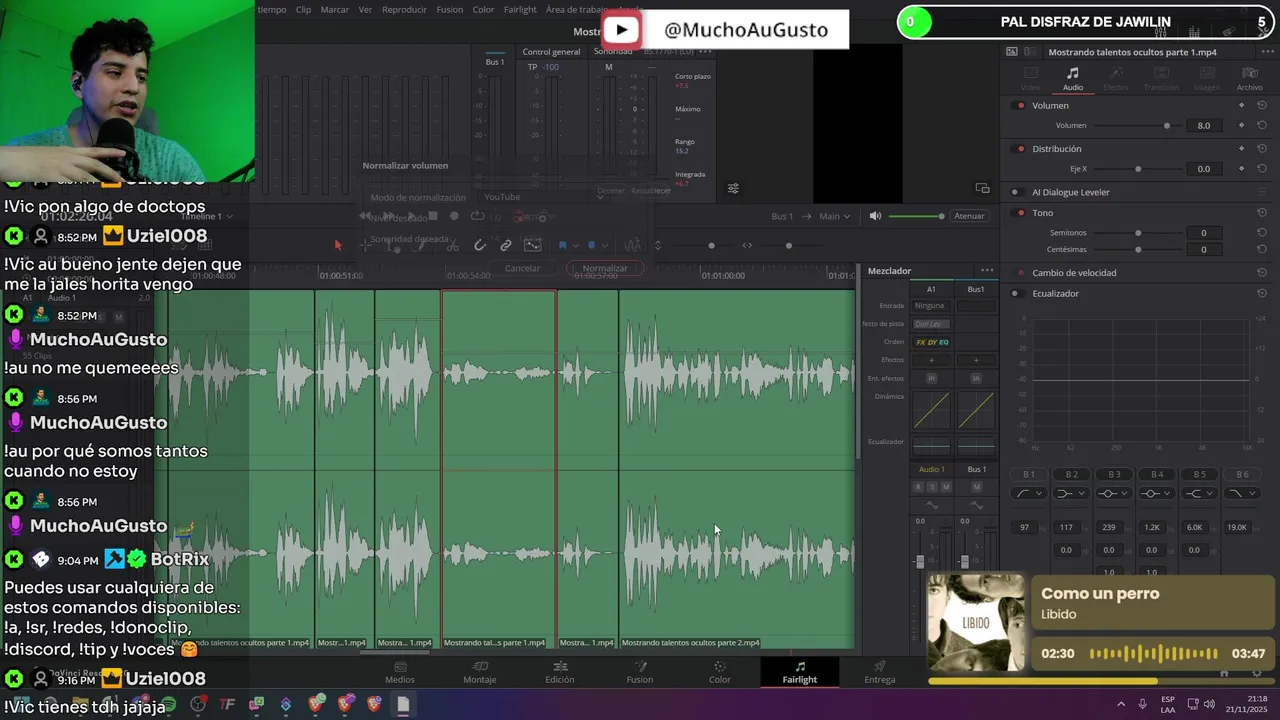Reset the Volumen section
Viewport: 1280px width, 720px height.
(1262, 105)
